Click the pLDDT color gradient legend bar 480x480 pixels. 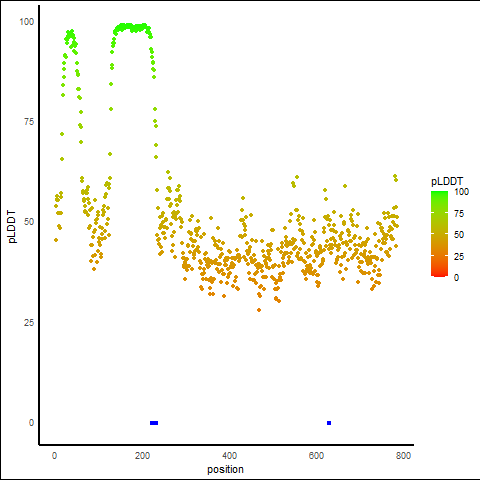[x=439, y=234]
